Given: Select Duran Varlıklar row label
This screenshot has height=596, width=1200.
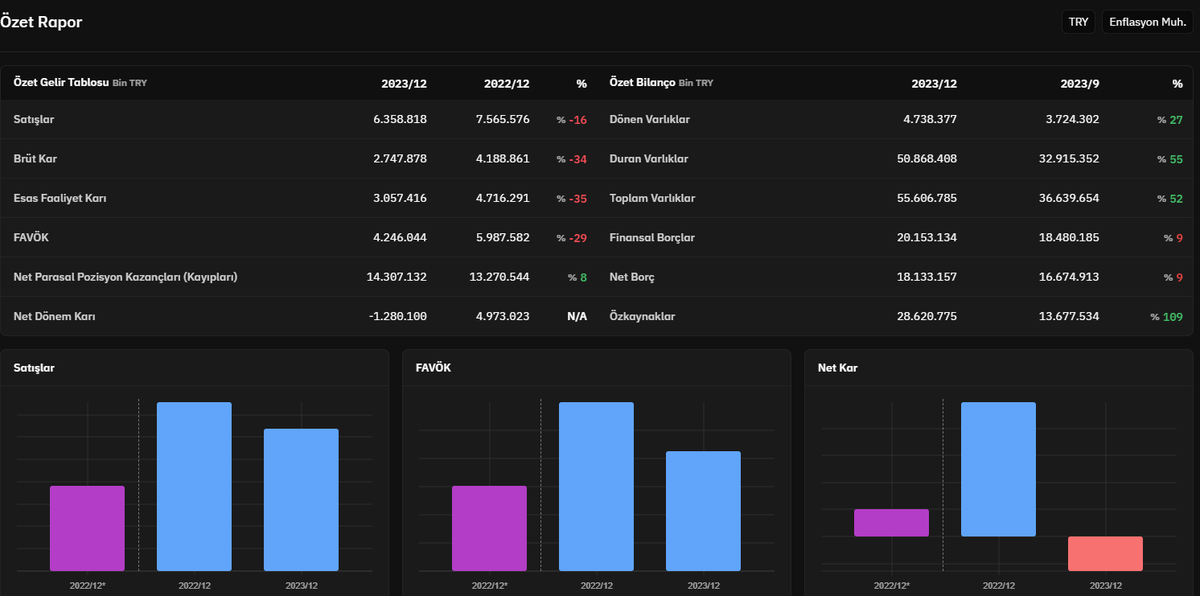Looking at the screenshot, I should click(649, 159).
